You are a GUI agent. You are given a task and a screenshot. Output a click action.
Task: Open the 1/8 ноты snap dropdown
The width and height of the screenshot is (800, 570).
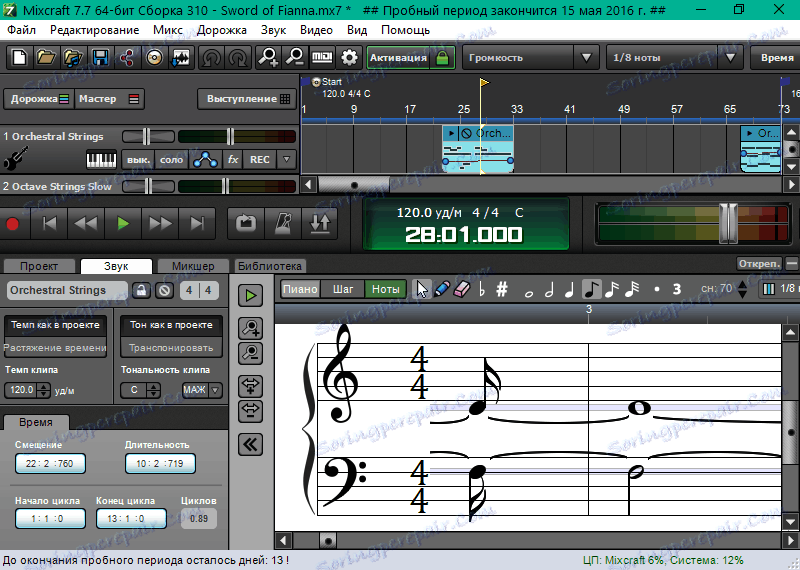(675, 58)
